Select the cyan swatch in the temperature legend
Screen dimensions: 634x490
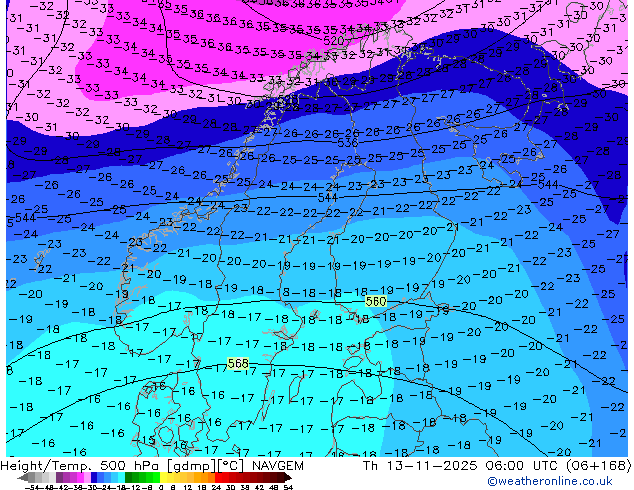click(x=121, y=477)
